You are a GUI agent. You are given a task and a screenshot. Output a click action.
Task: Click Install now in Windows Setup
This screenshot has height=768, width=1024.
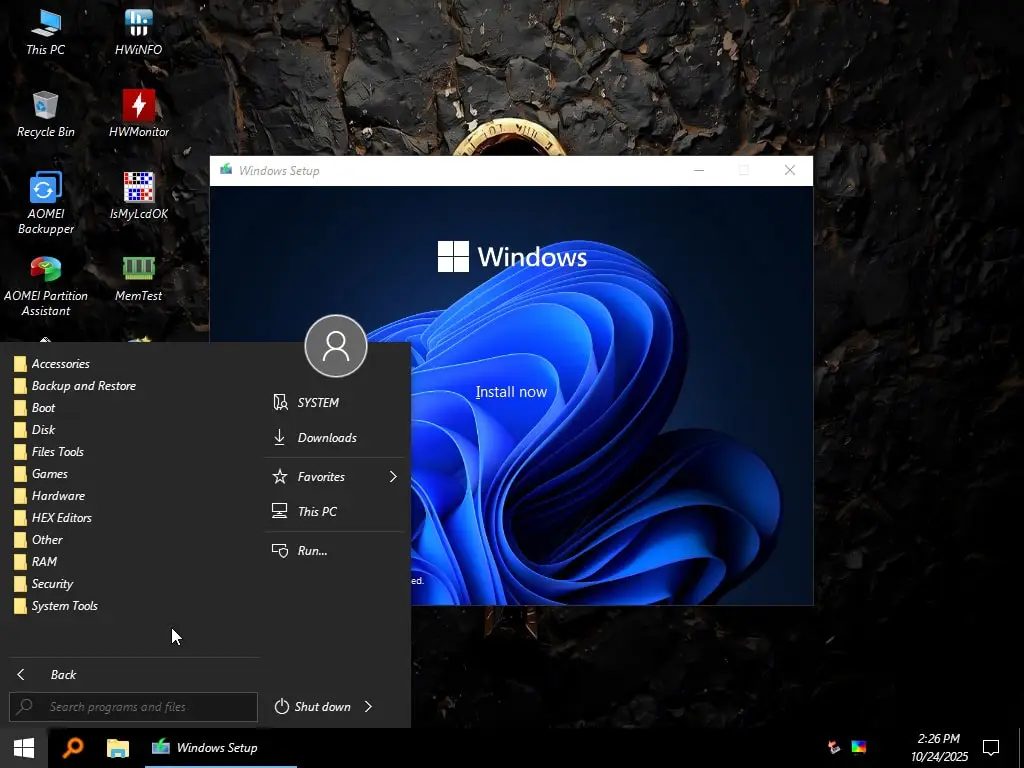click(x=511, y=391)
